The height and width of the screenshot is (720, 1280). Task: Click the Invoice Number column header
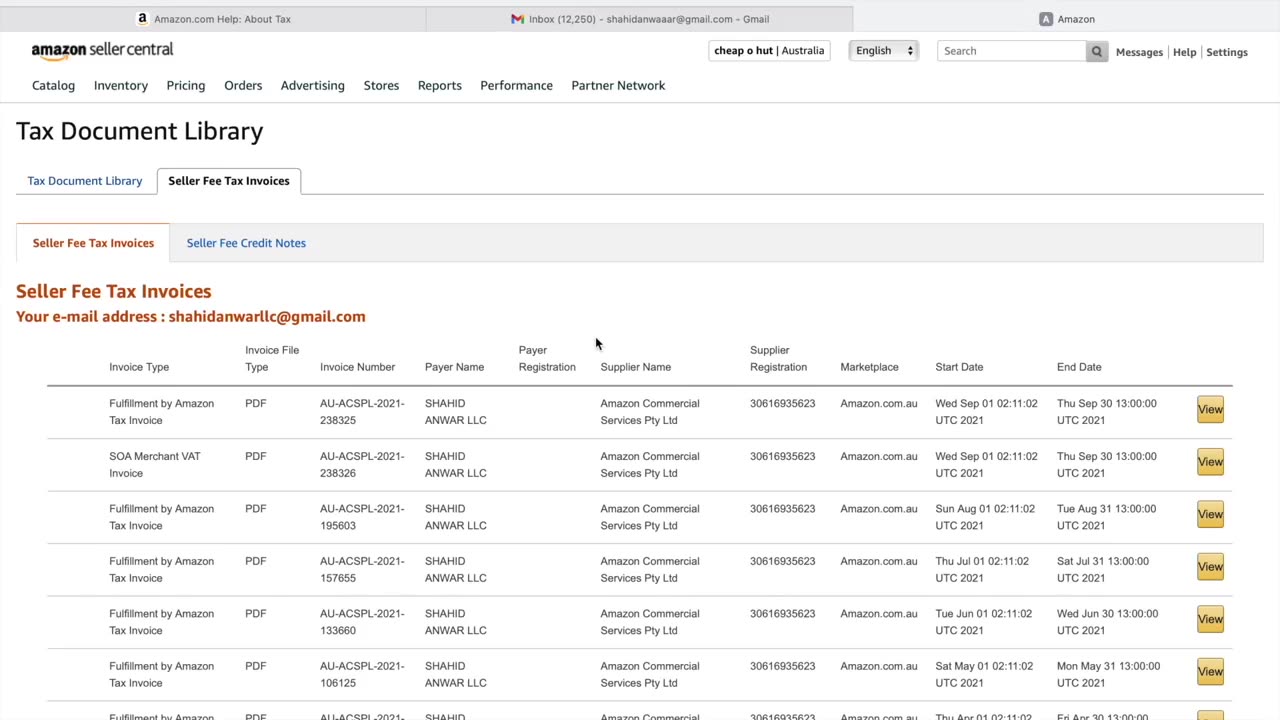coord(357,367)
